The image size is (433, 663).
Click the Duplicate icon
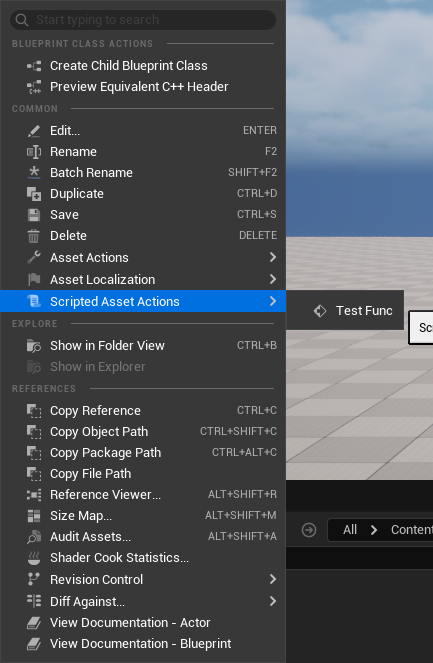point(34,194)
